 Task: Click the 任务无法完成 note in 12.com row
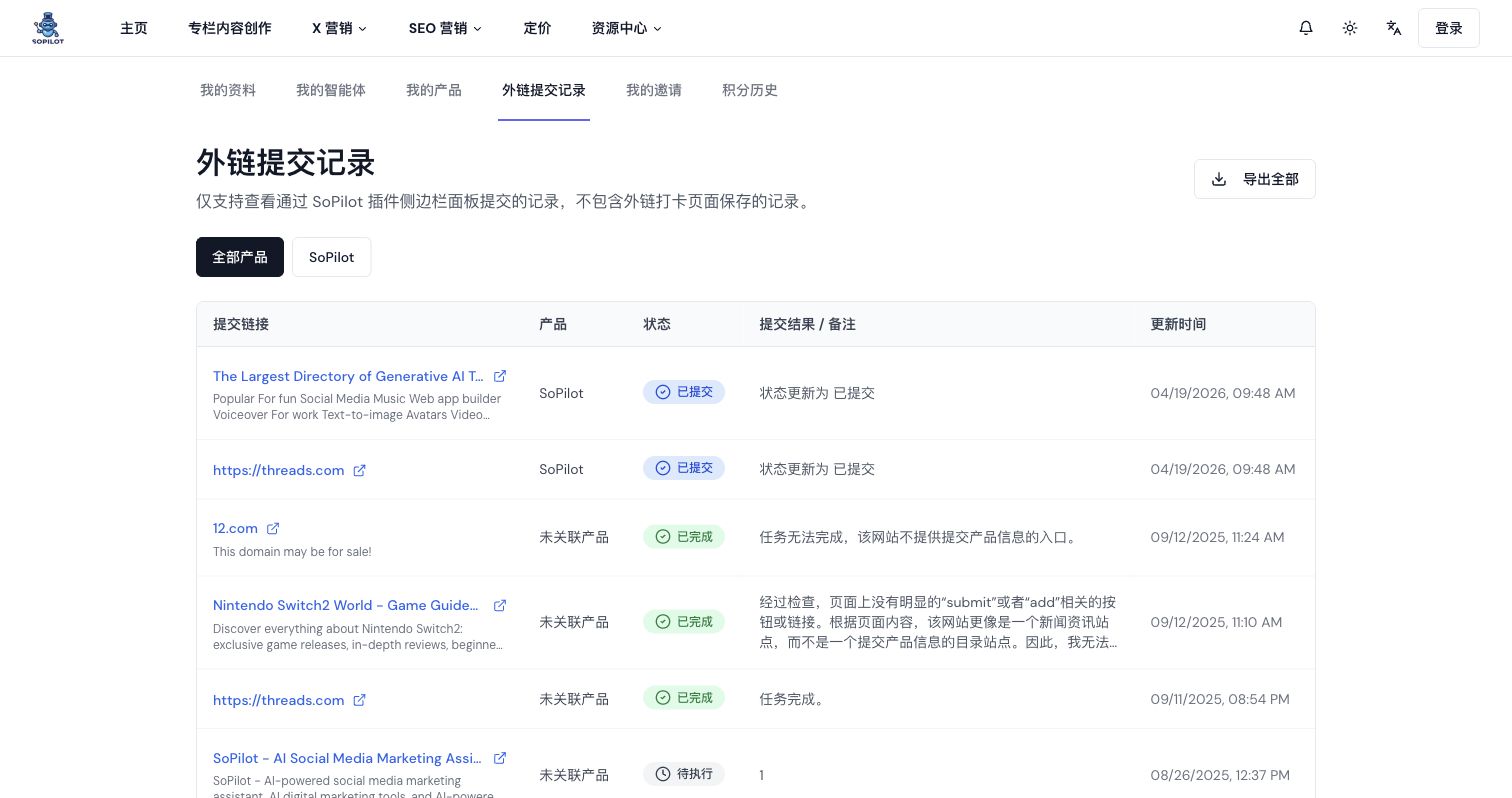coord(920,537)
